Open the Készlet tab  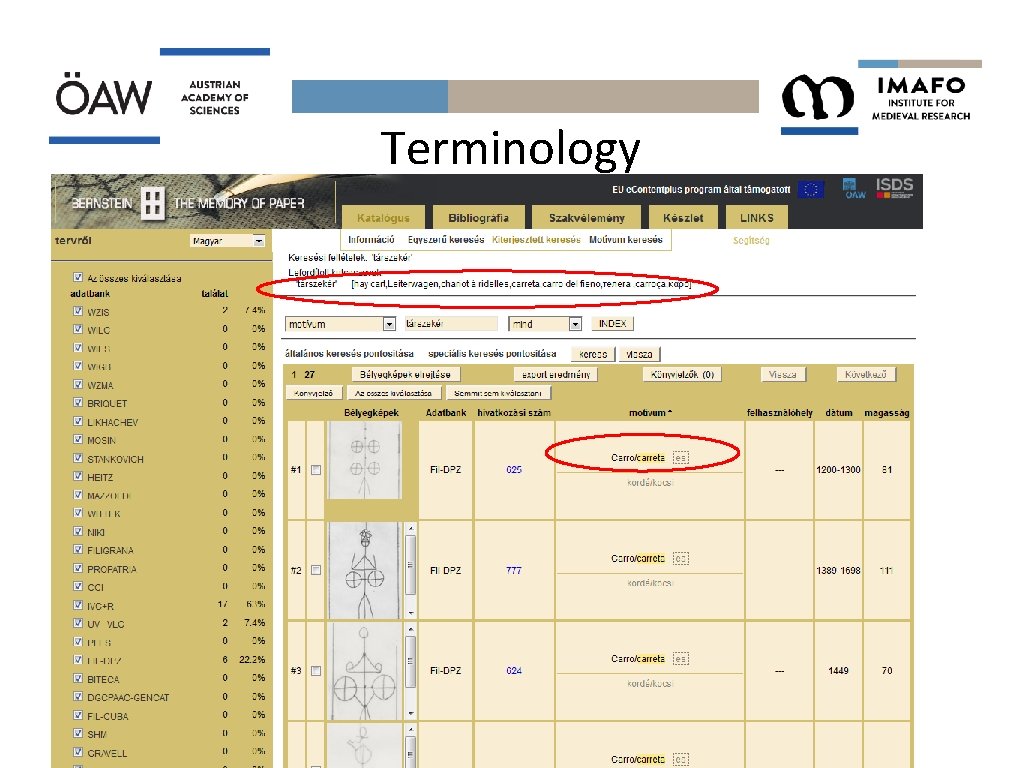[683, 217]
